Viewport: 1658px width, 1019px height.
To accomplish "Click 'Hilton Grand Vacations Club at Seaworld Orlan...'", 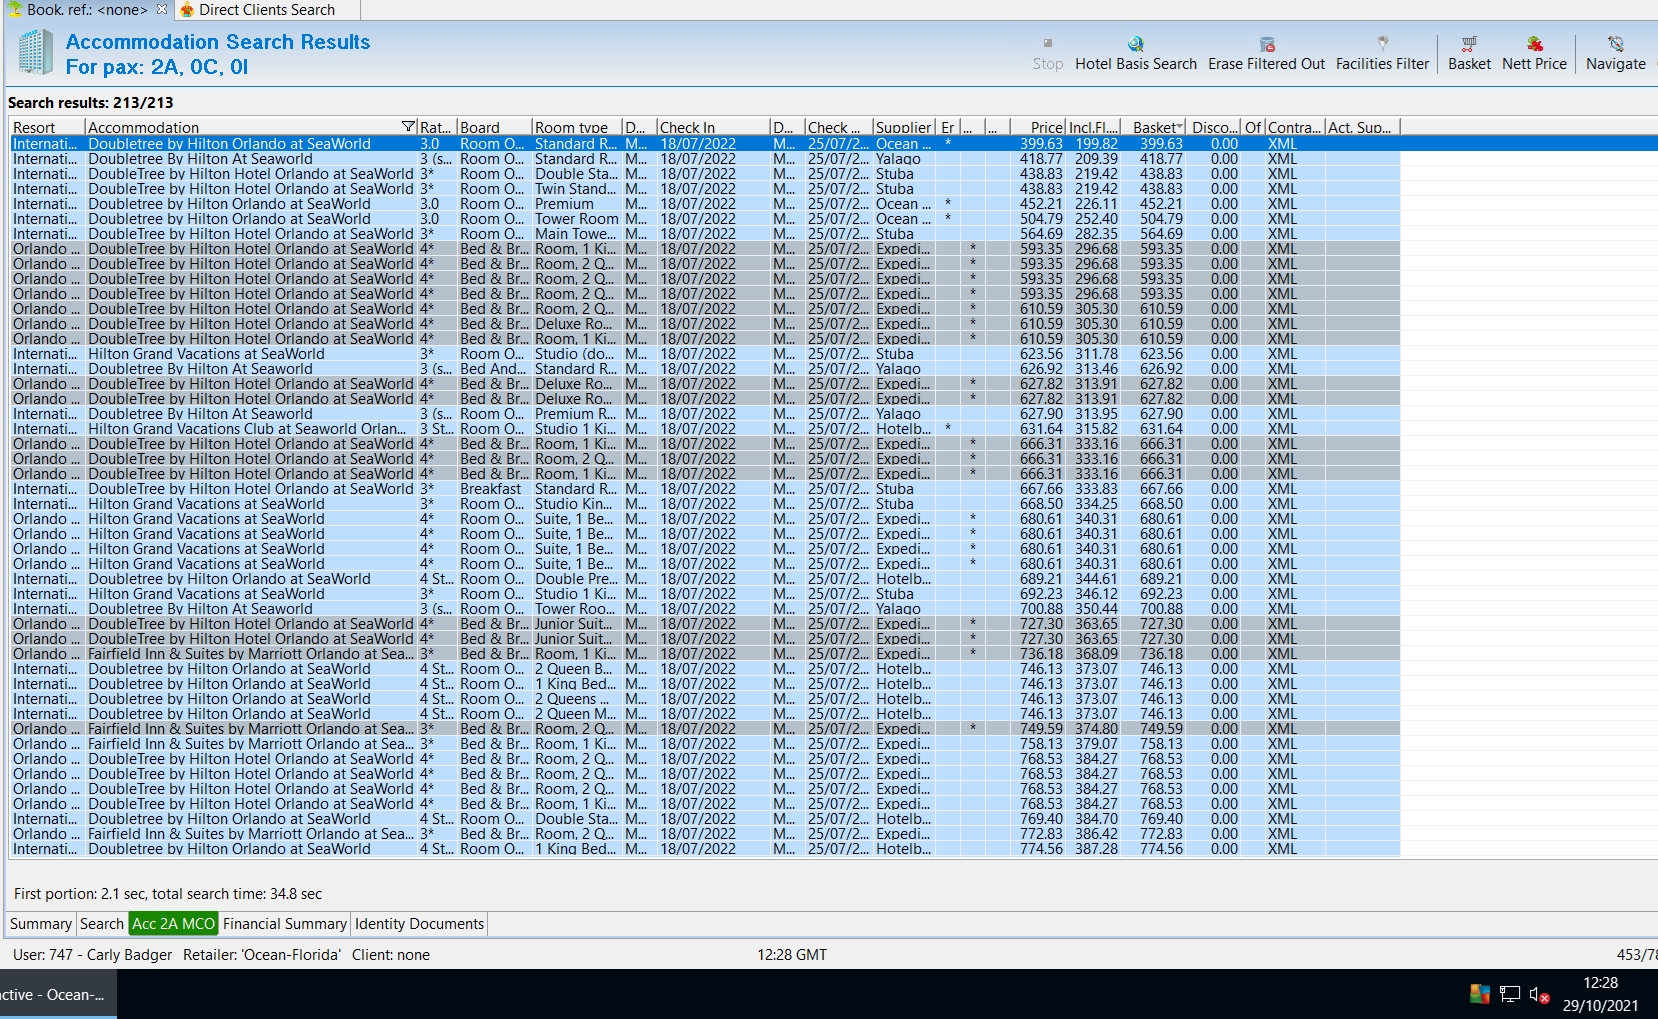I will (247, 429).
